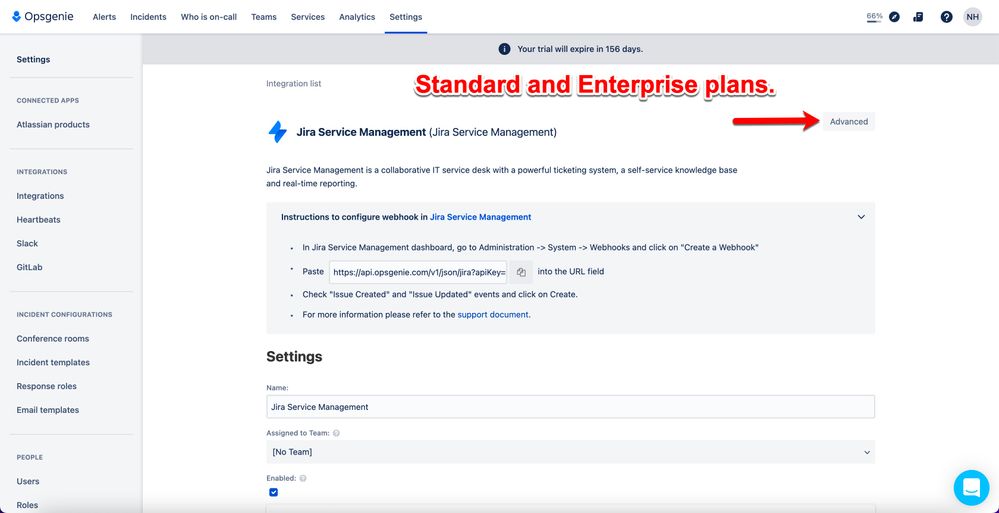Image resolution: width=999 pixels, height=513 pixels.
Task: Uncheck the Enabled checkbox
Action: (273, 492)
